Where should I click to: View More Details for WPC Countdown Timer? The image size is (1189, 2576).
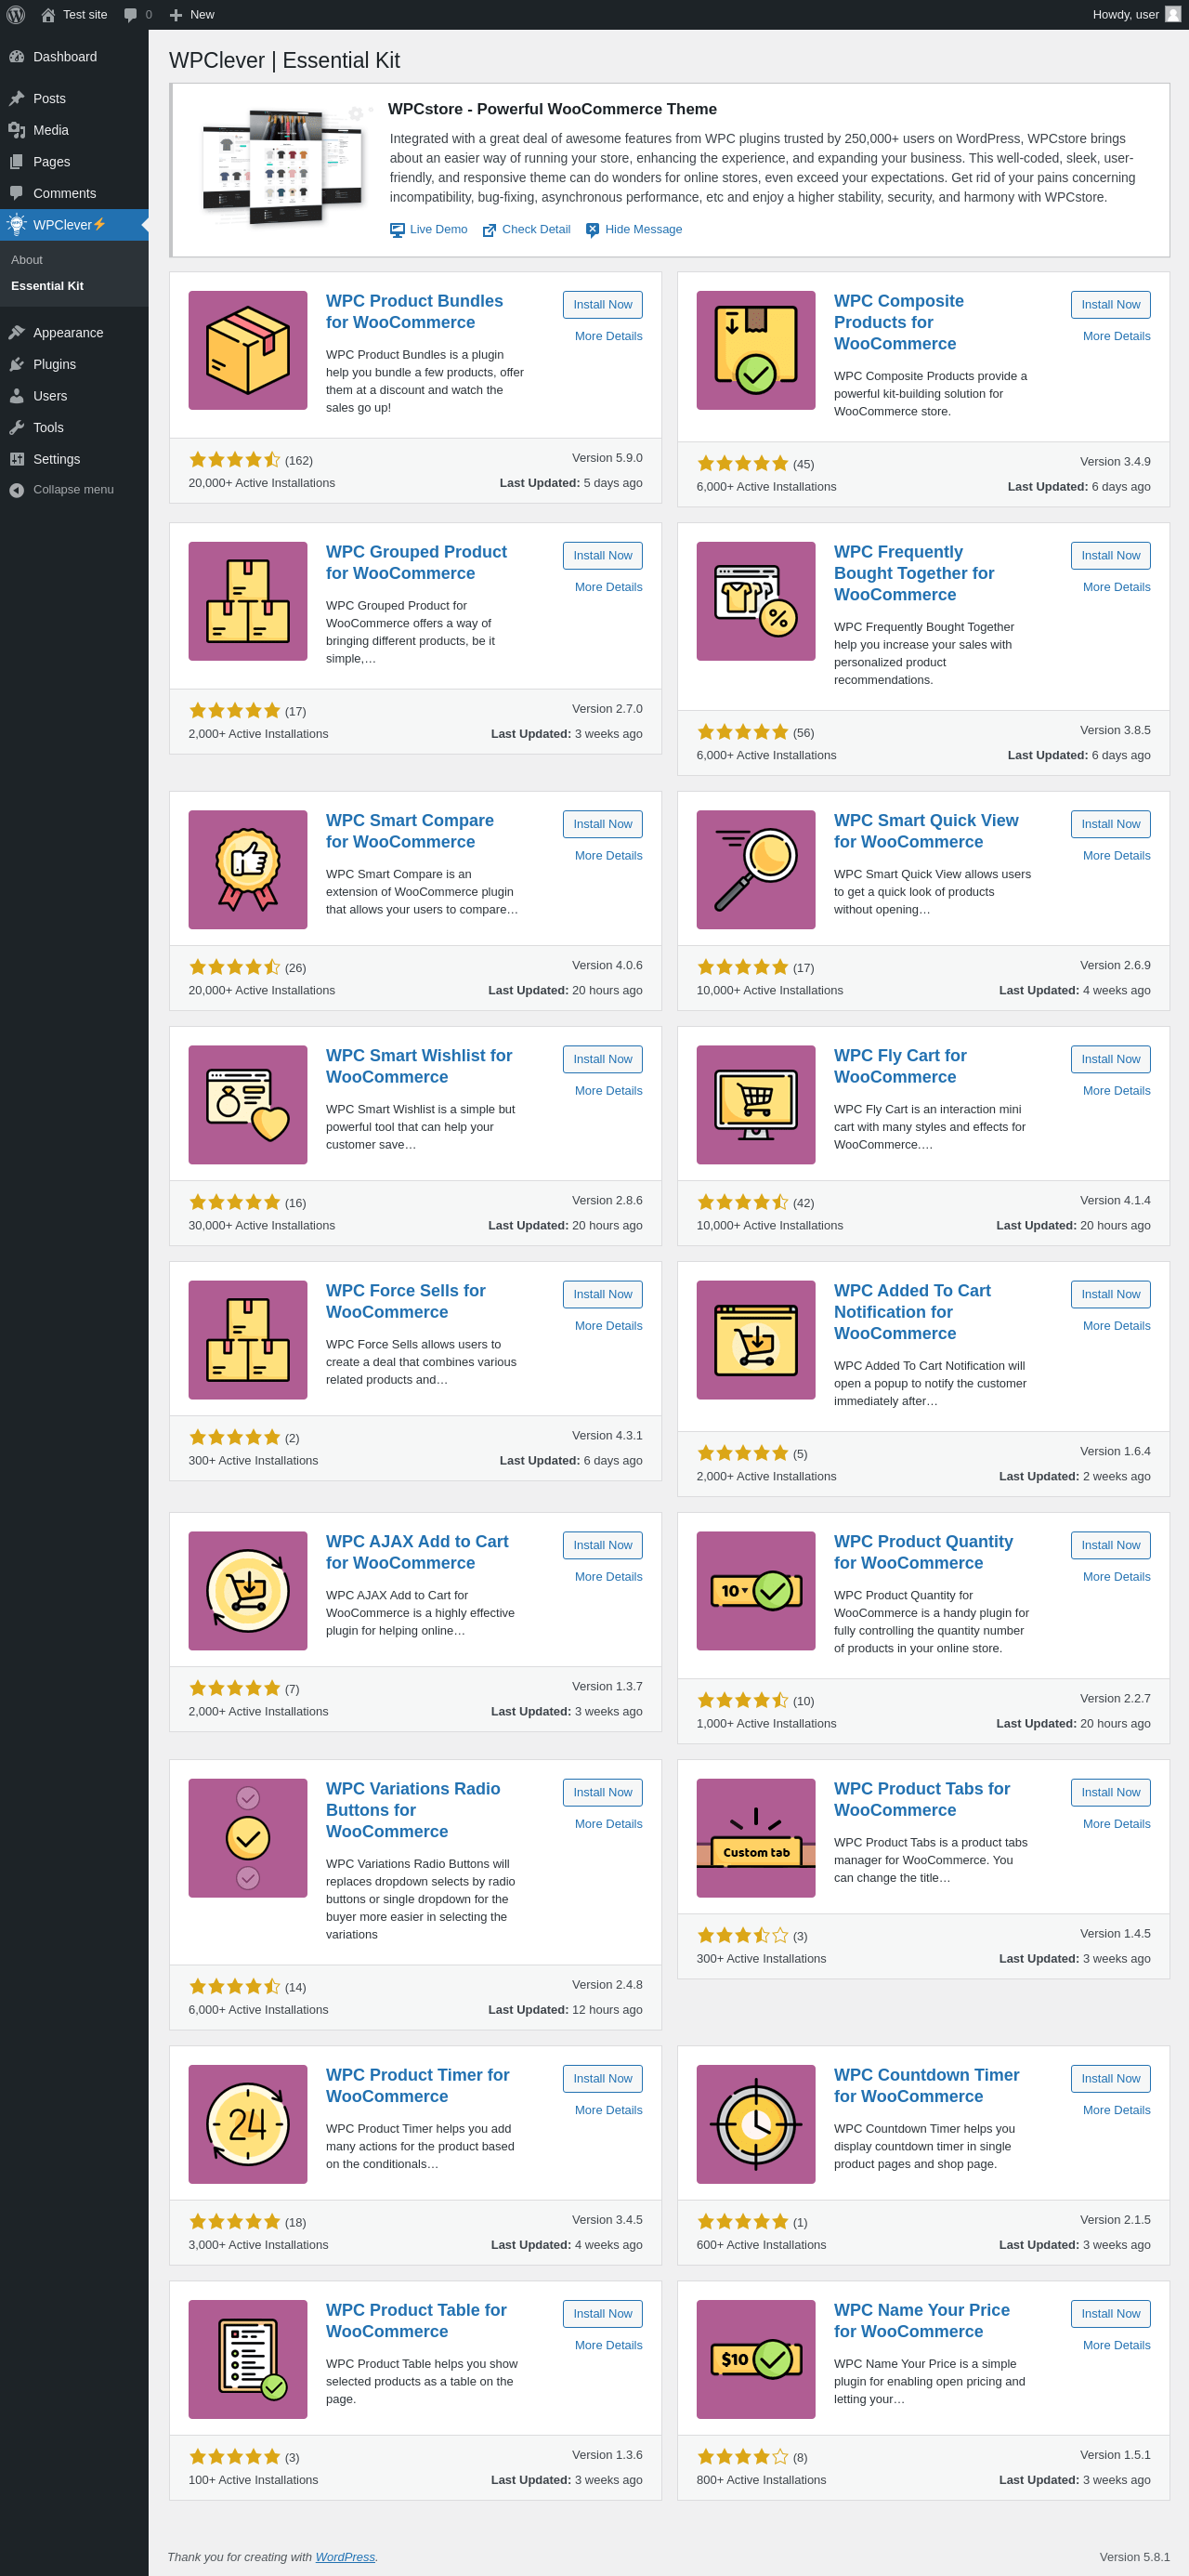click(x=1117, y=2109)
